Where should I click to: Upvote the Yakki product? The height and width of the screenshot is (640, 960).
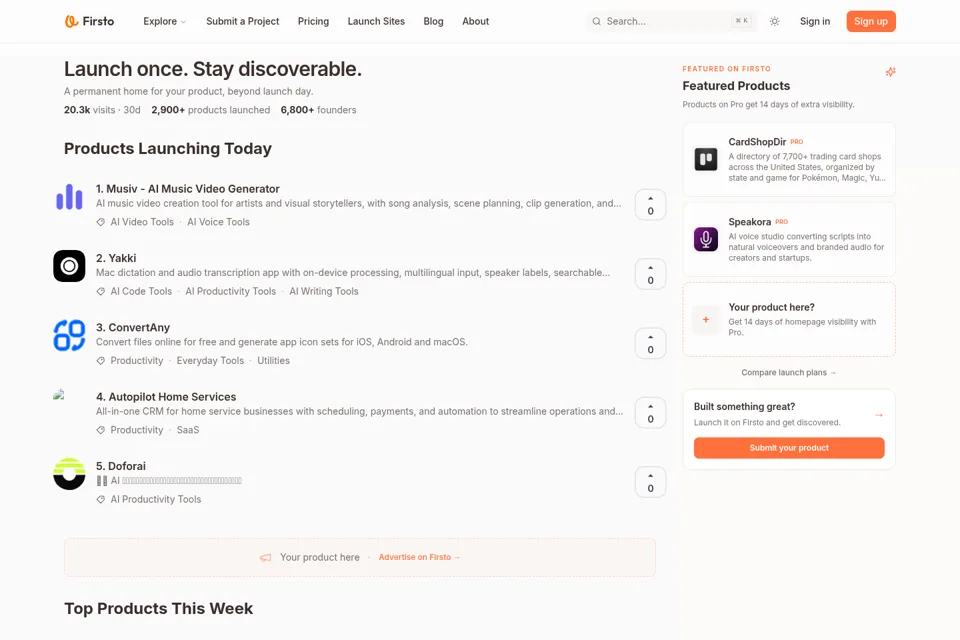click(650, 274)
